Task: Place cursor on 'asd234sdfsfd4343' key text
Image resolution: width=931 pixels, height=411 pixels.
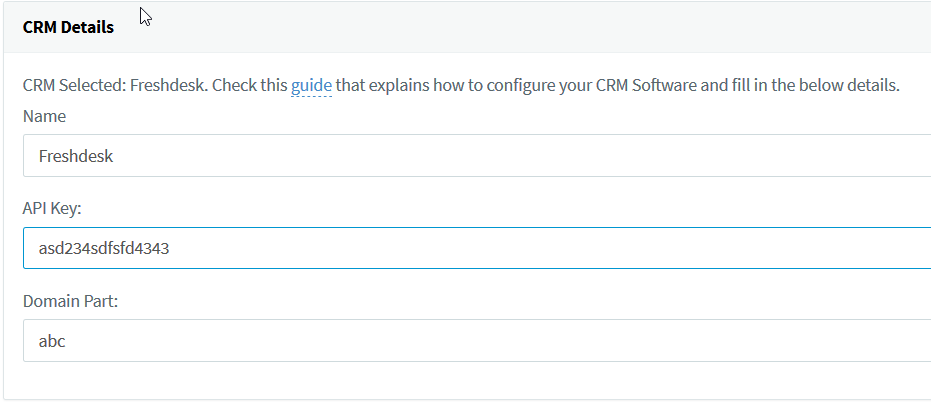Action: [x=104, y=249]
